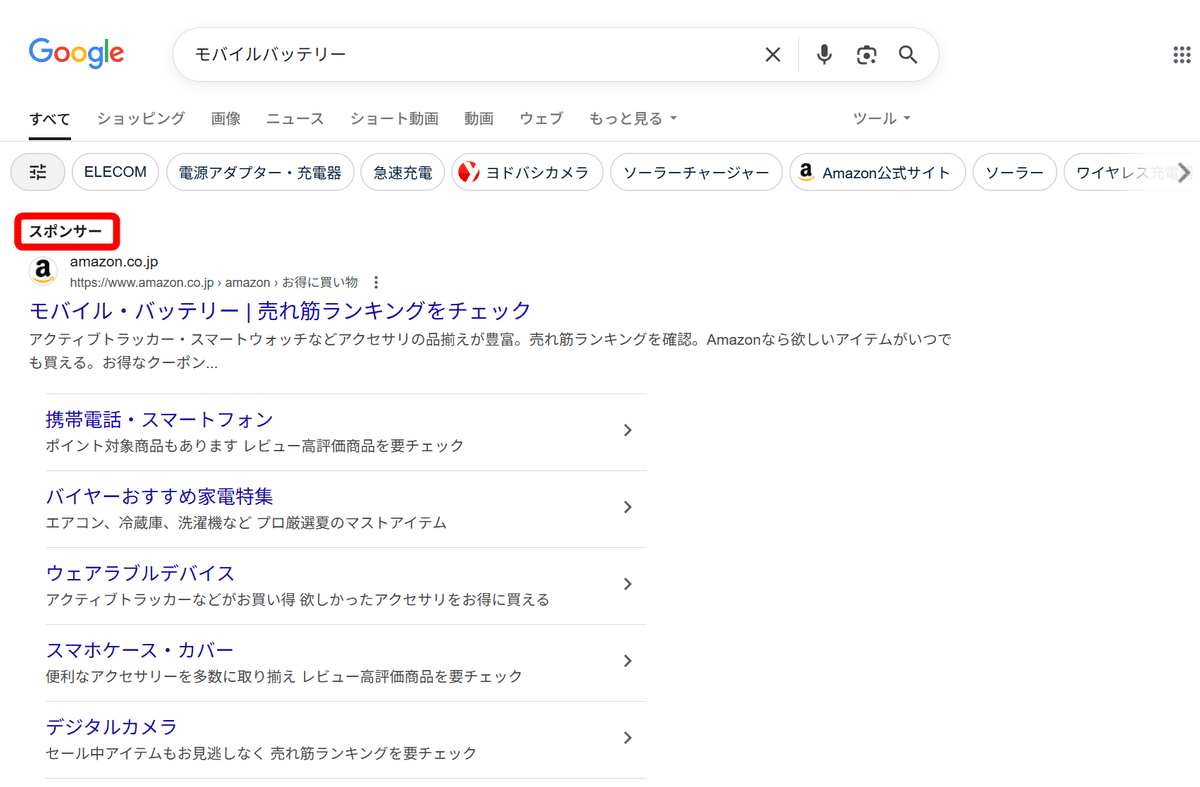Open the filter sliders chip
The image size is (1200, 787).
point(38,172)
